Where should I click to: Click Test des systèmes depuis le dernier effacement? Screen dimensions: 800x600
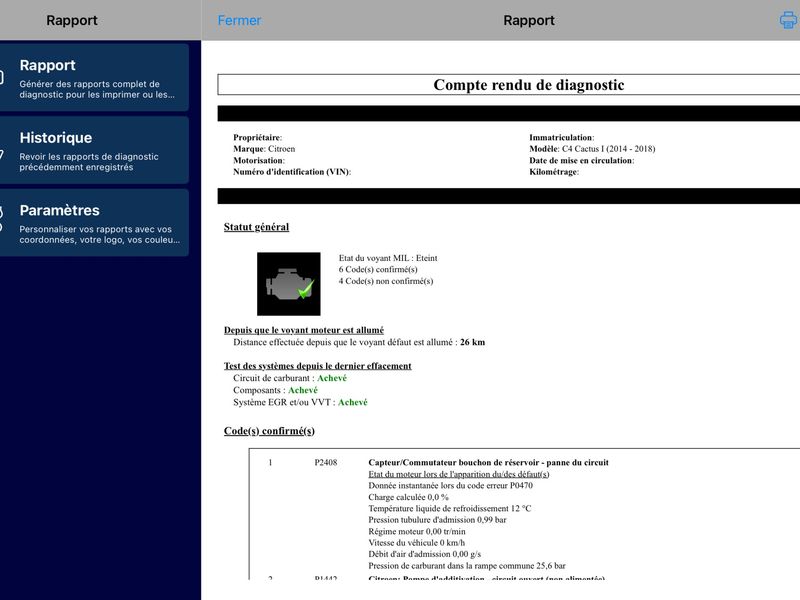pyautogui.click(x=317, y=366)
